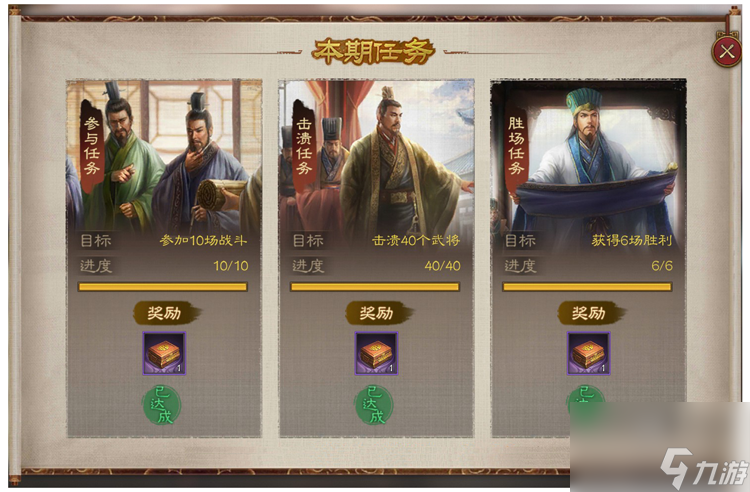The image size is (750, 492).
Task: Click the 奖励 label in 胜场任务 card
Action: [x=590, y=313]
